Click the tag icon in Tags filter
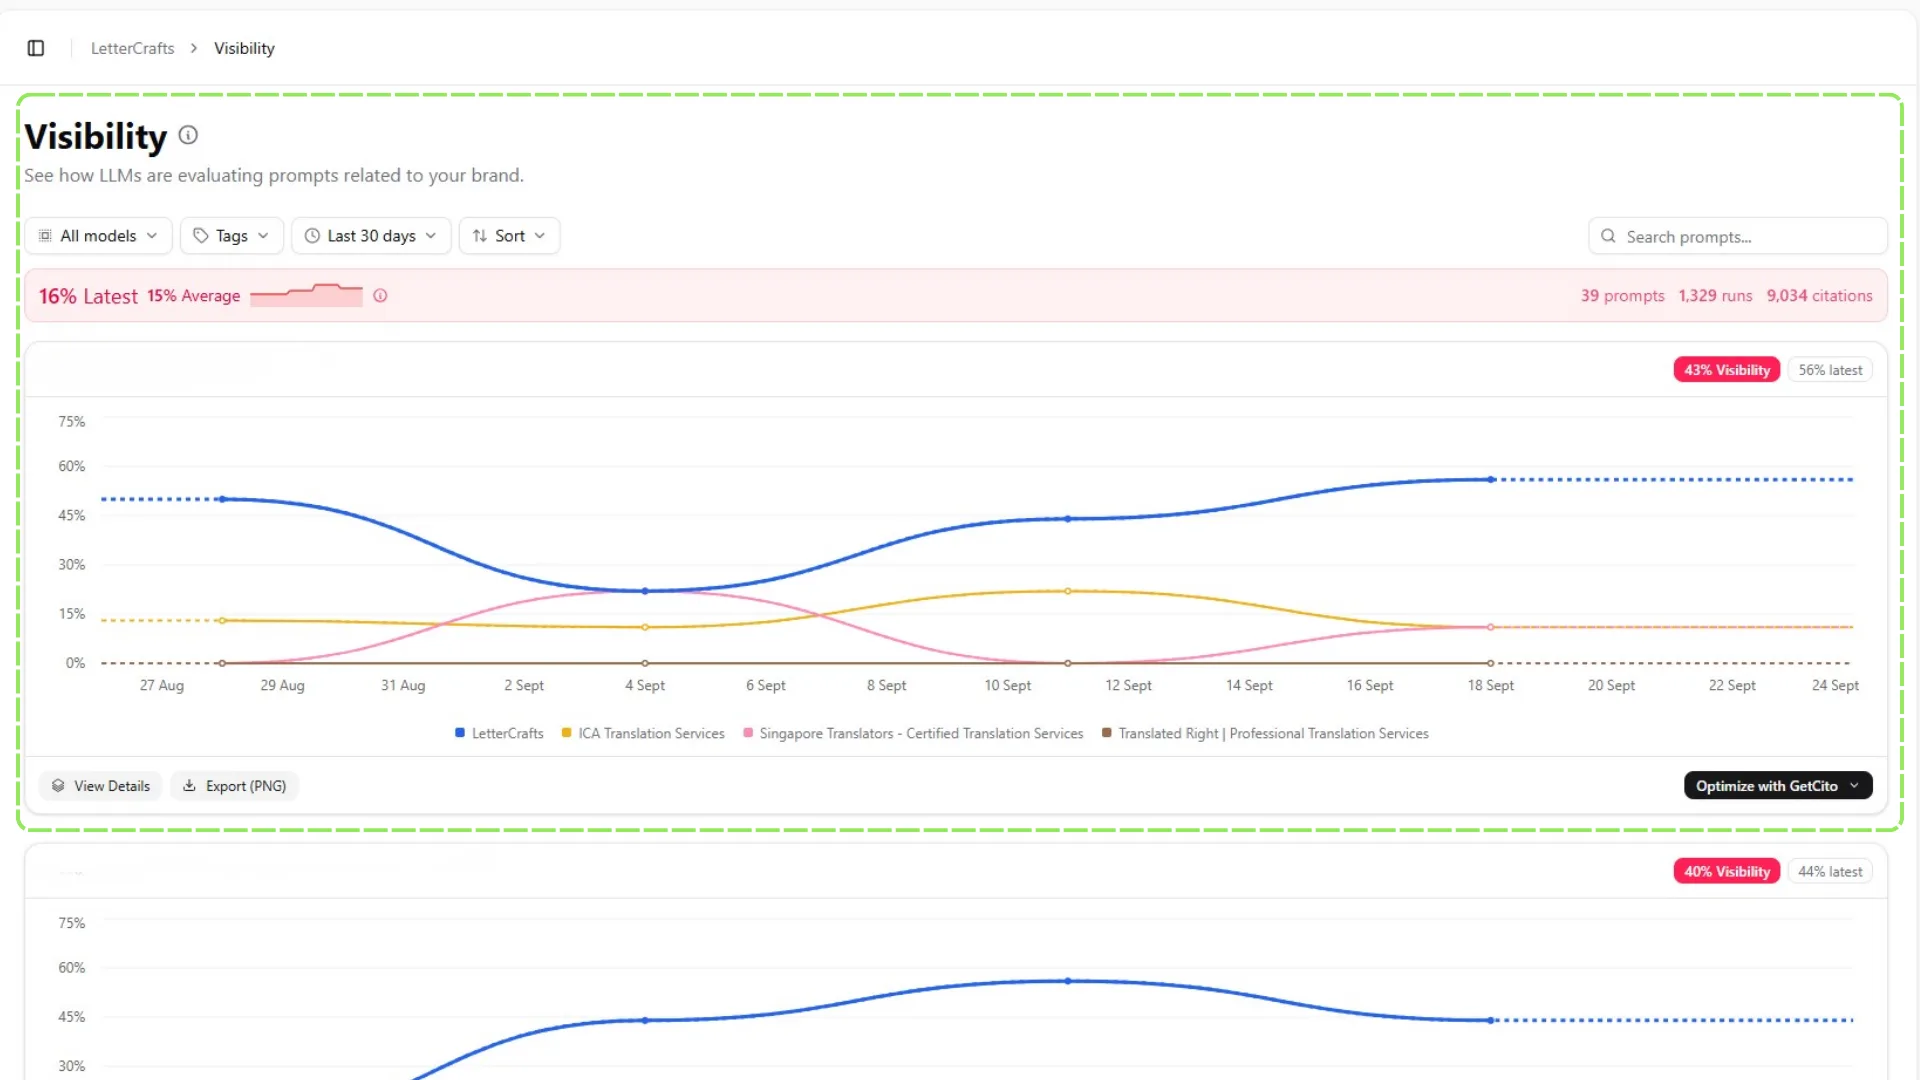The height and width of the screenshot is (1080, 1920). click(x=201, y=236)
